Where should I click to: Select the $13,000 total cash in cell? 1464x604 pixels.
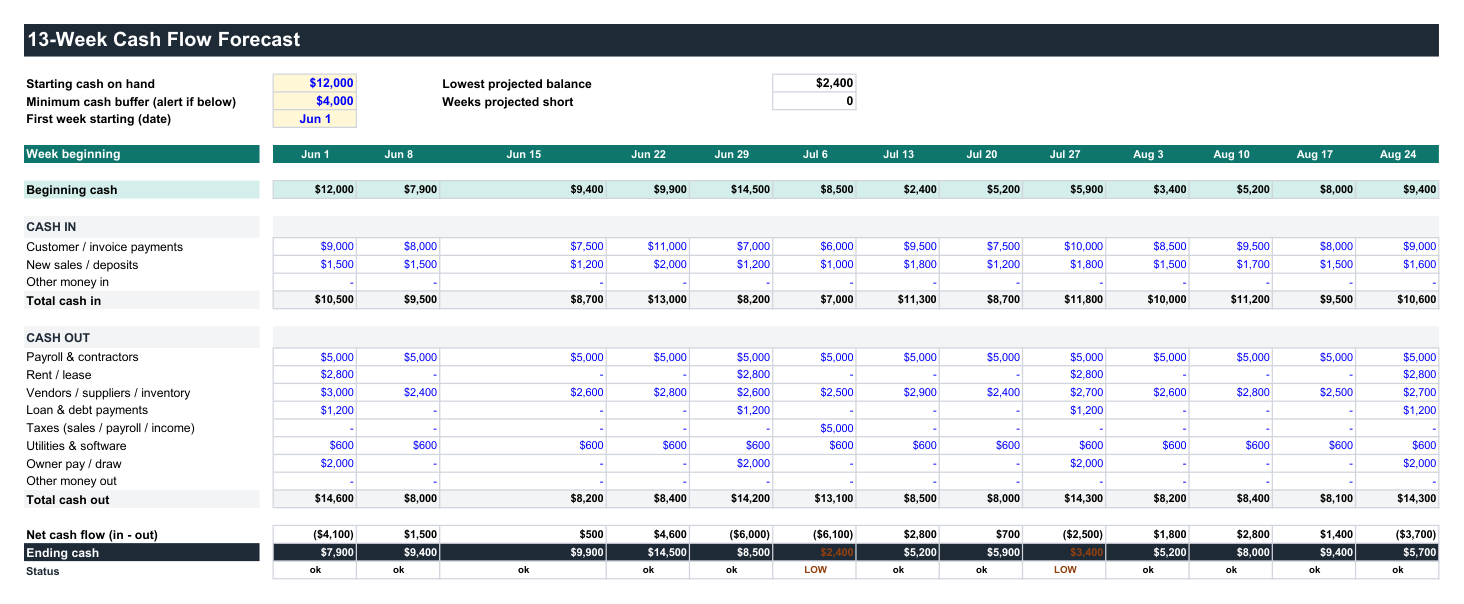click(648, 300)
